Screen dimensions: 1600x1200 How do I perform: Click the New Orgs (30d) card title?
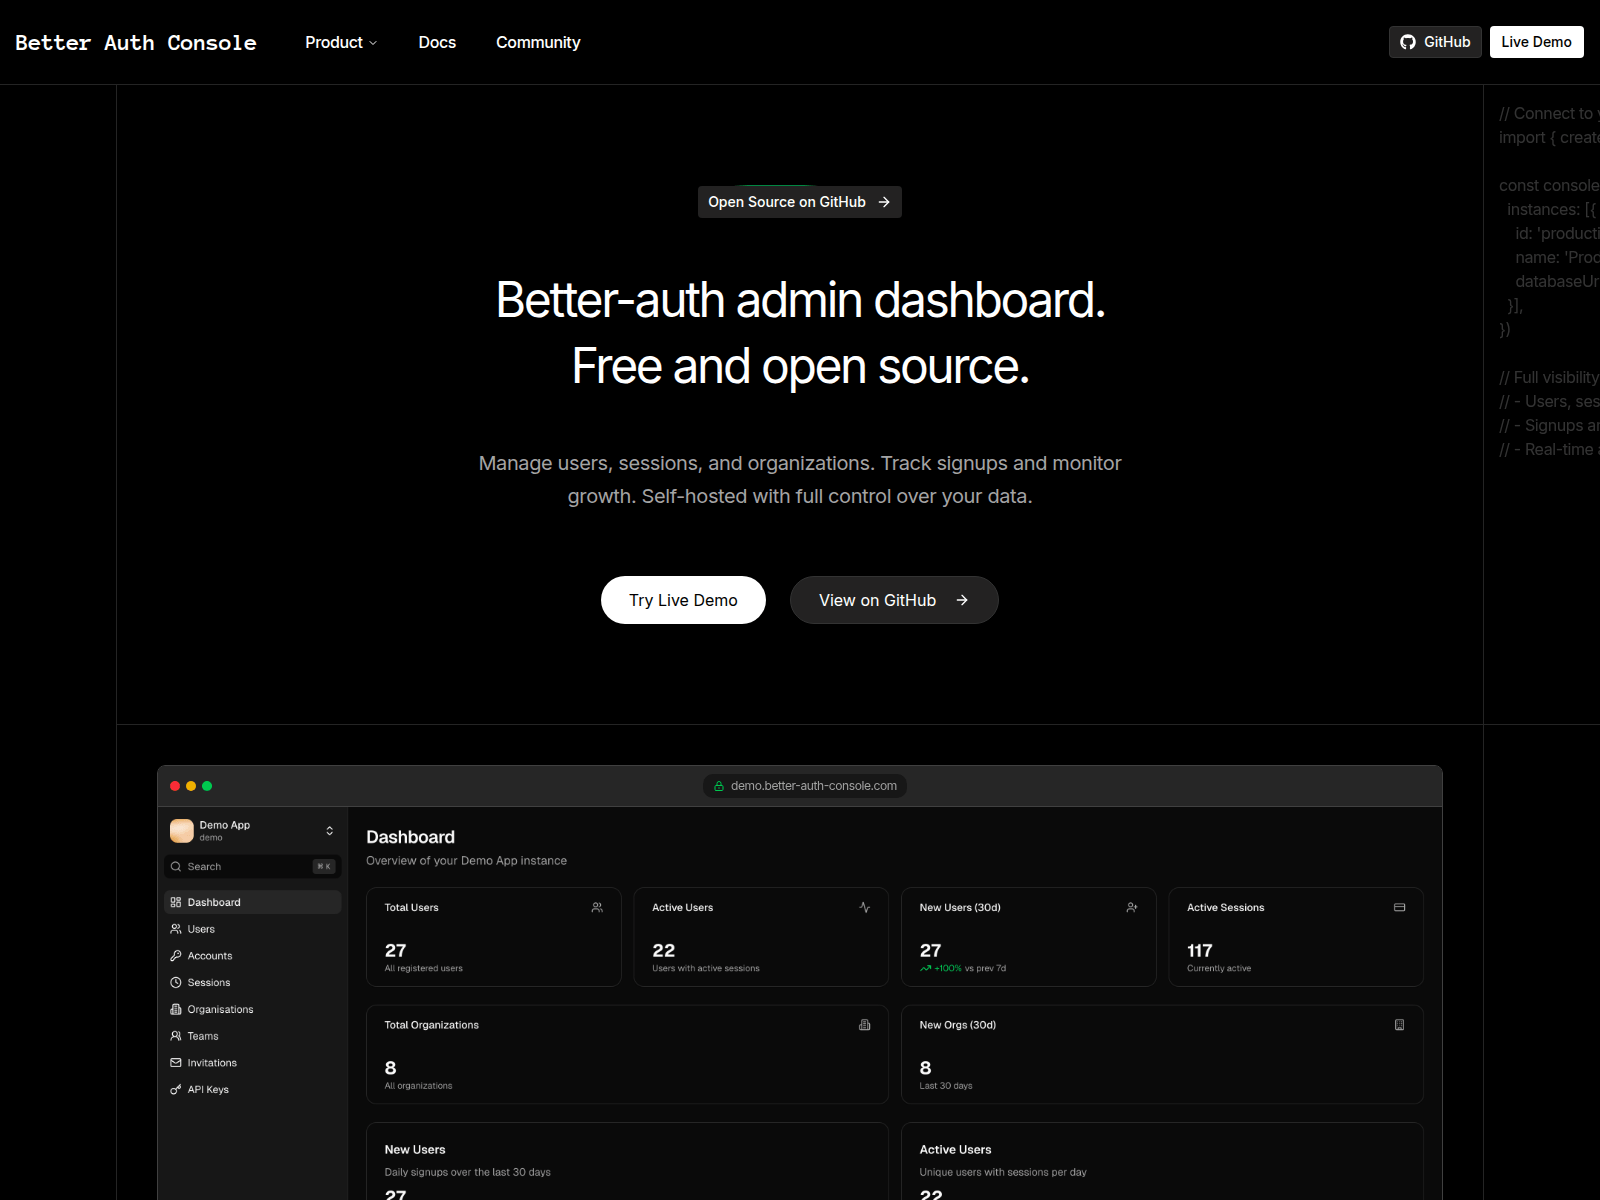click(x=958, y=1025)
